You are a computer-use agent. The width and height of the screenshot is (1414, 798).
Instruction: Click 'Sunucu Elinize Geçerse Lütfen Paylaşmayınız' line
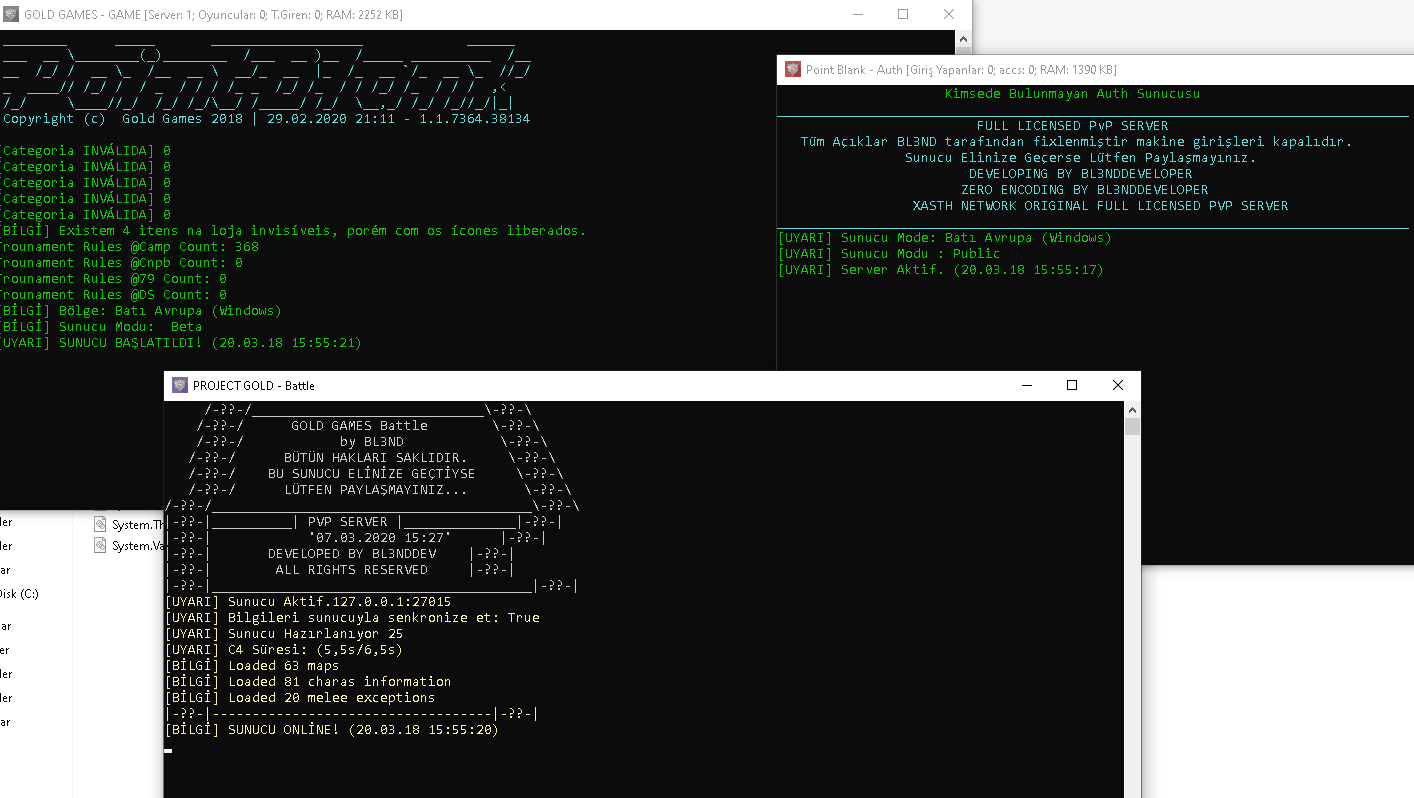click(x=1081, y=158)
